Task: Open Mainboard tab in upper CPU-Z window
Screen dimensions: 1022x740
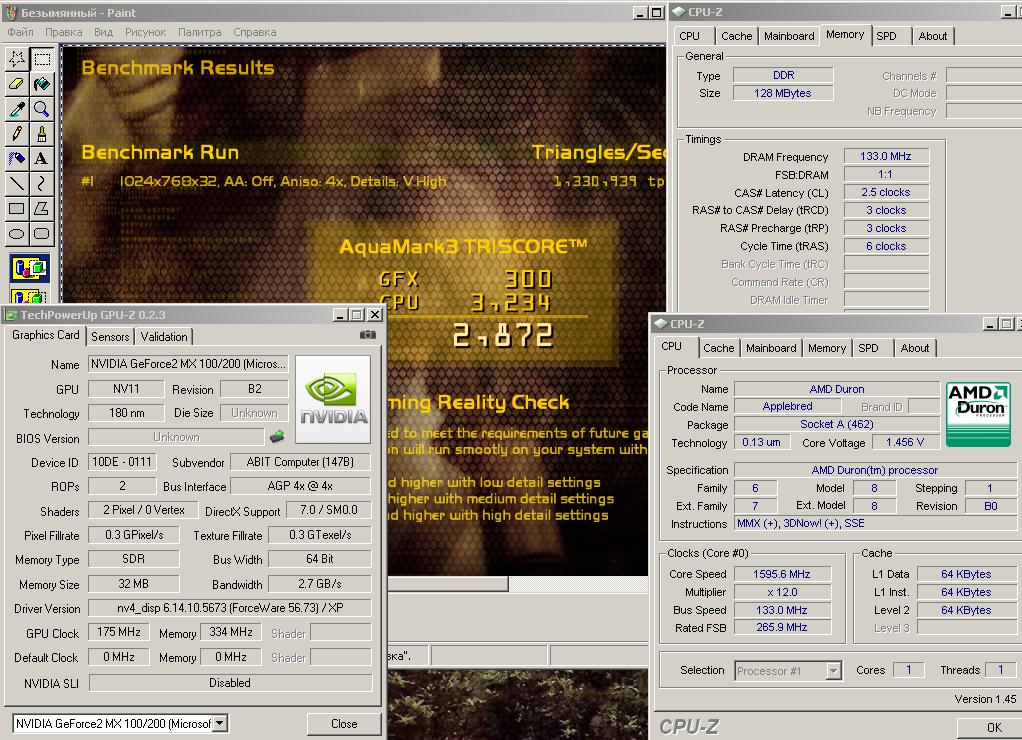Action: [x=789, y=37]
